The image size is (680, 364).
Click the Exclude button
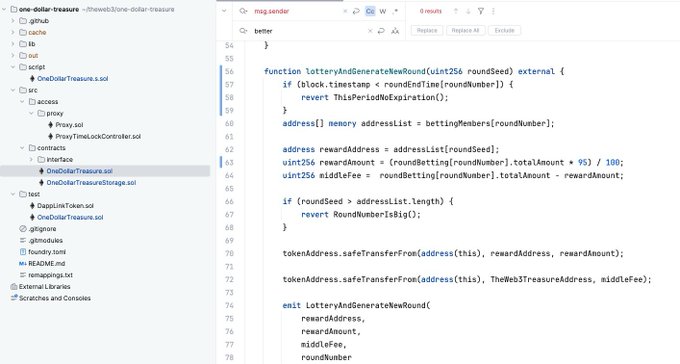pyautogui.click(x=504, y=30)
